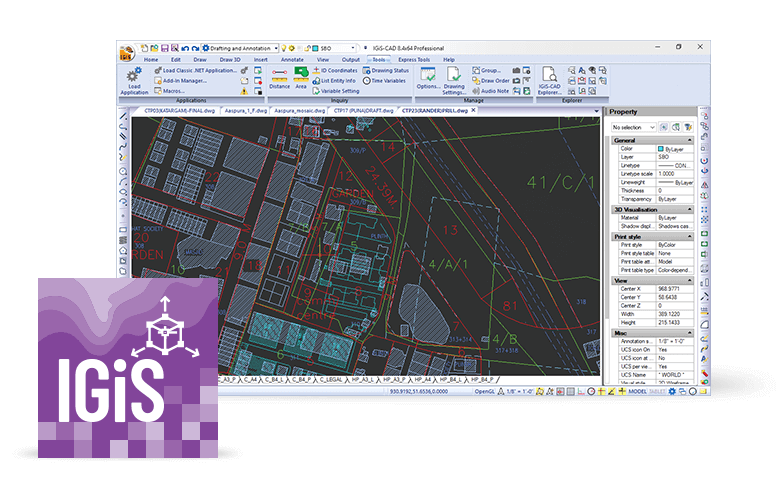This screenshot has width=777, height=498.
Task: Click the layer light bulb icon
Action: (284, 48)
